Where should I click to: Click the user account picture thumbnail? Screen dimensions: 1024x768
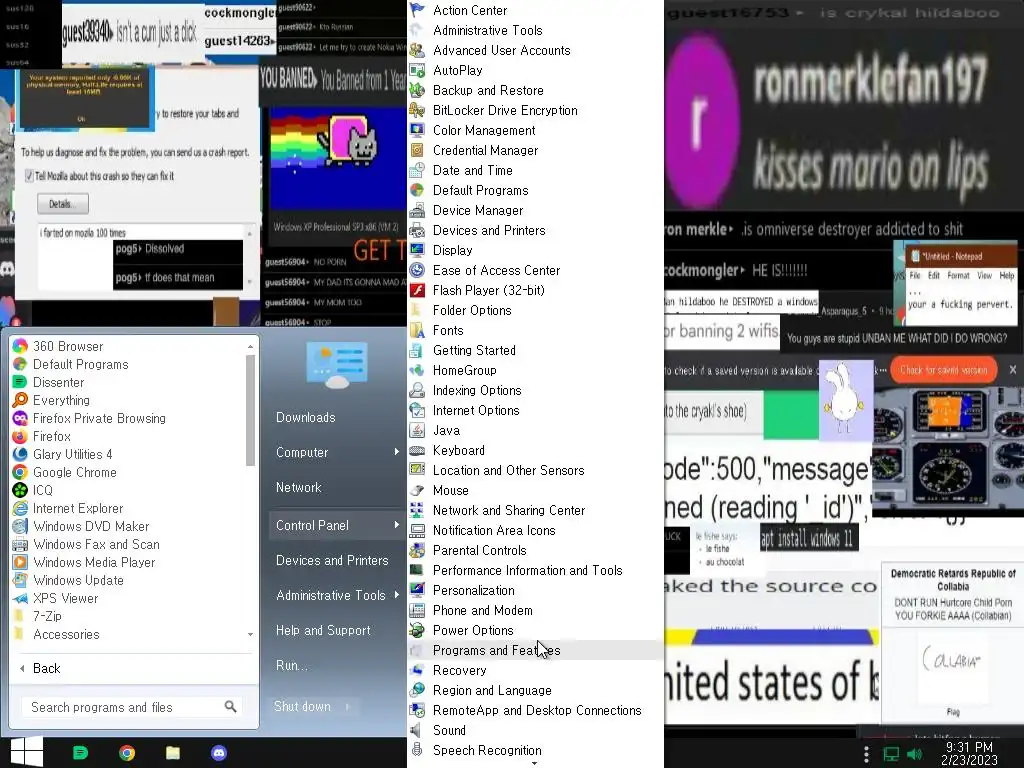[337, 365]
